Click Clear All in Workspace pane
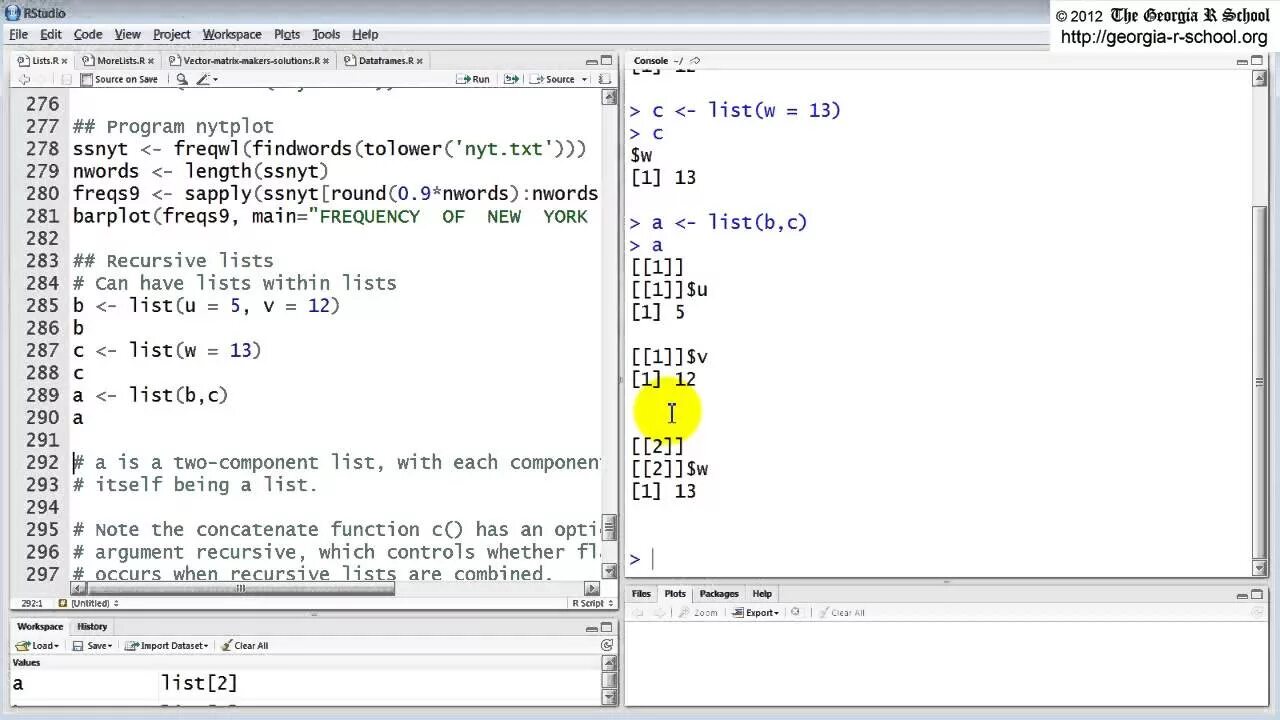Viewport: 1280px width, 720px height. tap(245, 645)
